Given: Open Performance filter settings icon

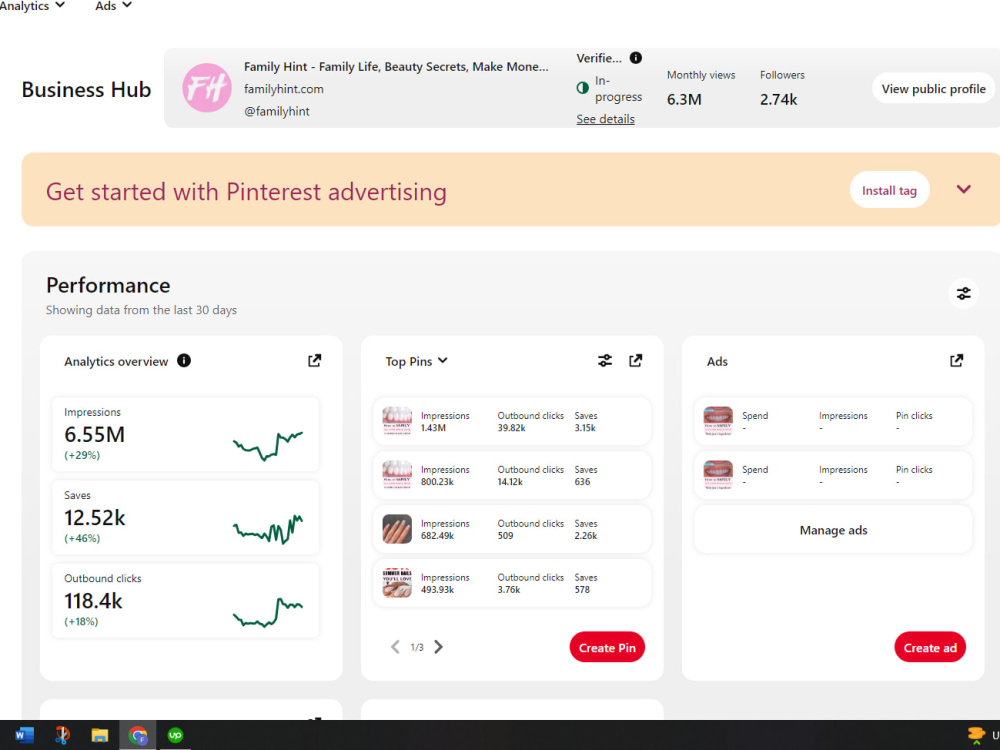Looking at the screenshot, I should (963, 293).
